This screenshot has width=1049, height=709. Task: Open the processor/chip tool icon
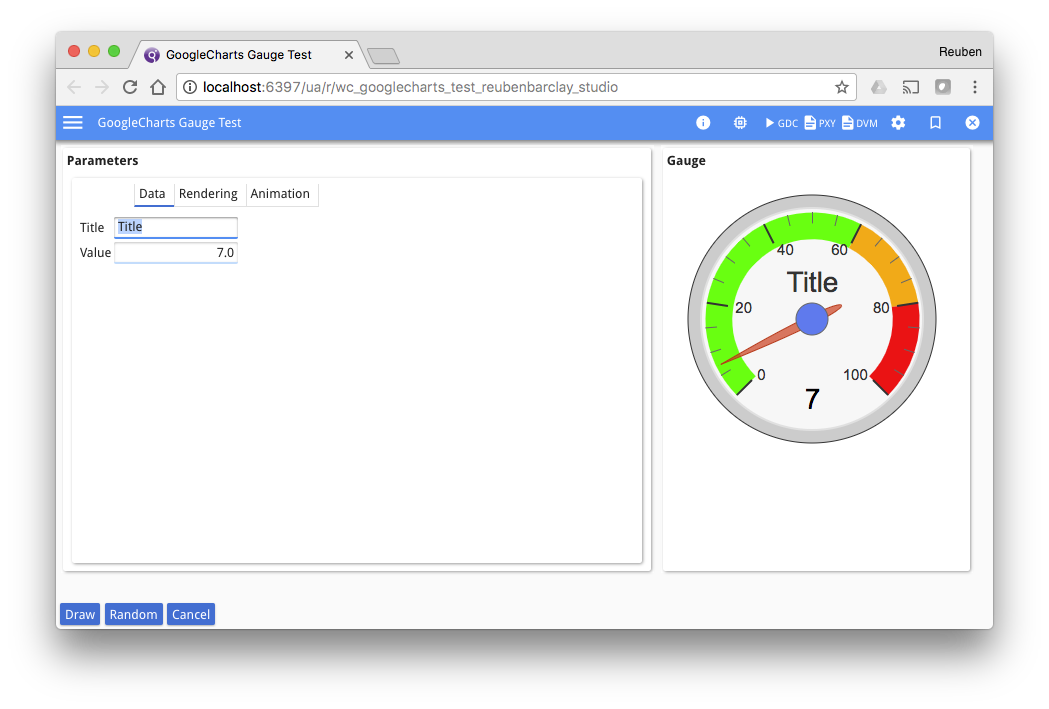click(x=739, y=122)
